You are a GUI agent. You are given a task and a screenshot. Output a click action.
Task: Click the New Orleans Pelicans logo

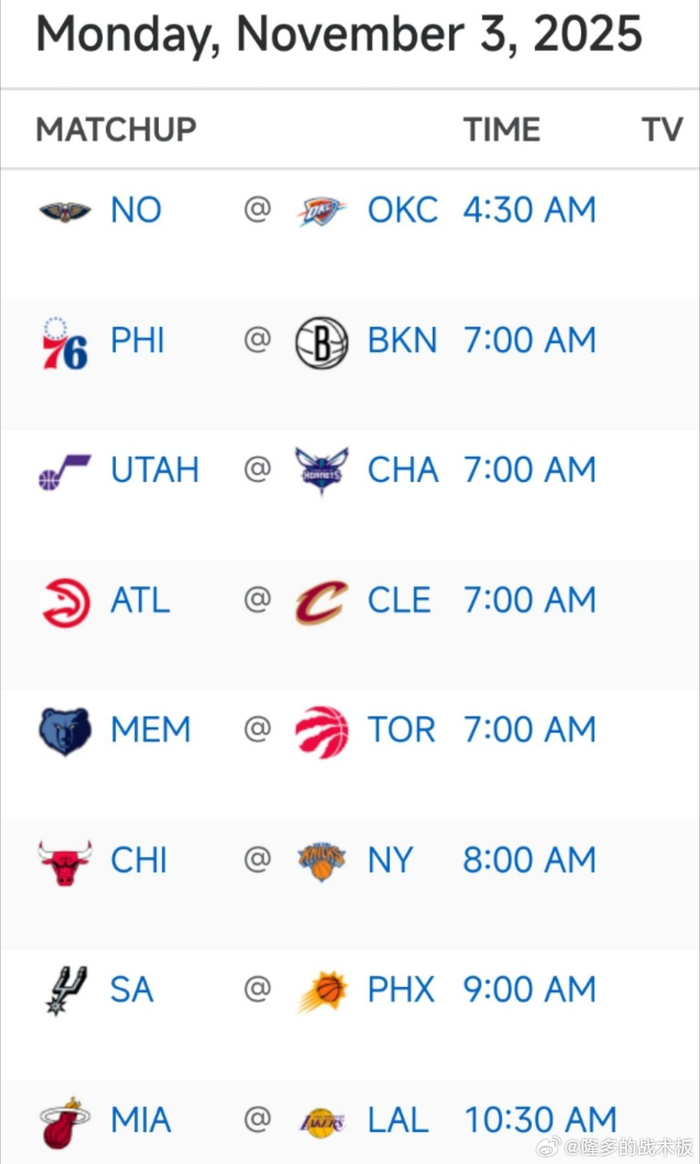click(64, 209)
